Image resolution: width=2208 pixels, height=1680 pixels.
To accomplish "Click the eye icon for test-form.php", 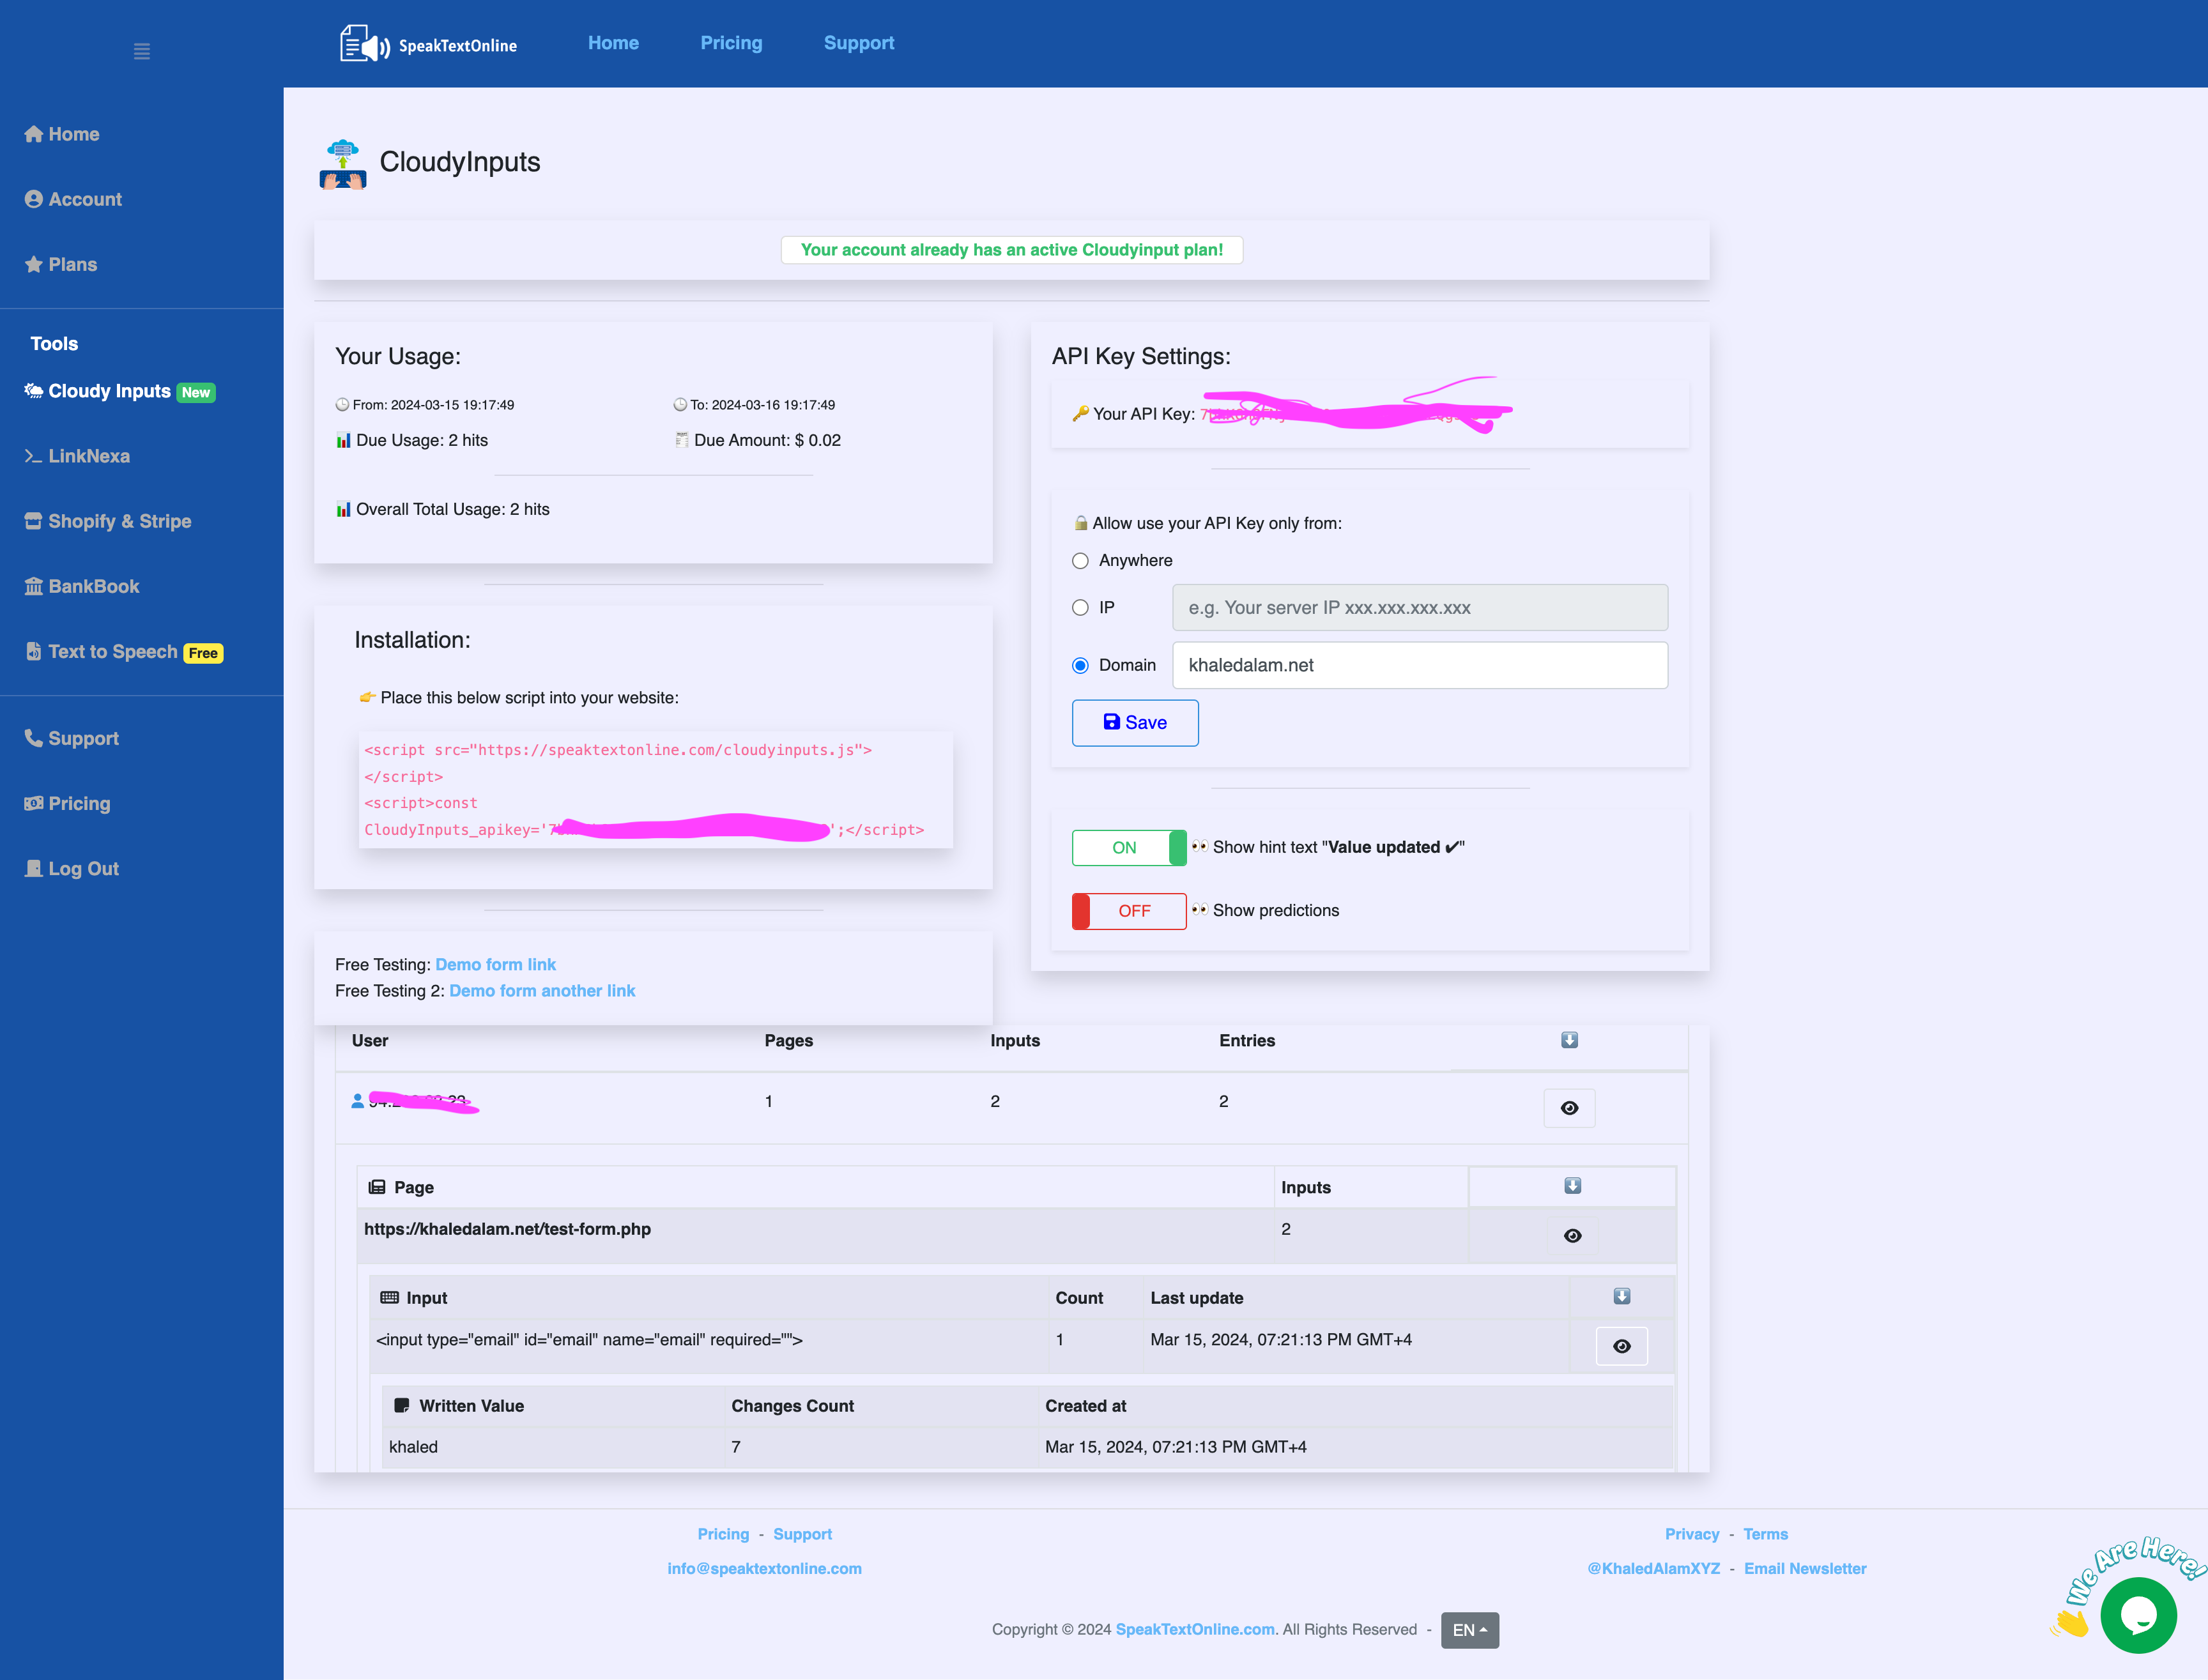I will (x=1572, y=1236).
